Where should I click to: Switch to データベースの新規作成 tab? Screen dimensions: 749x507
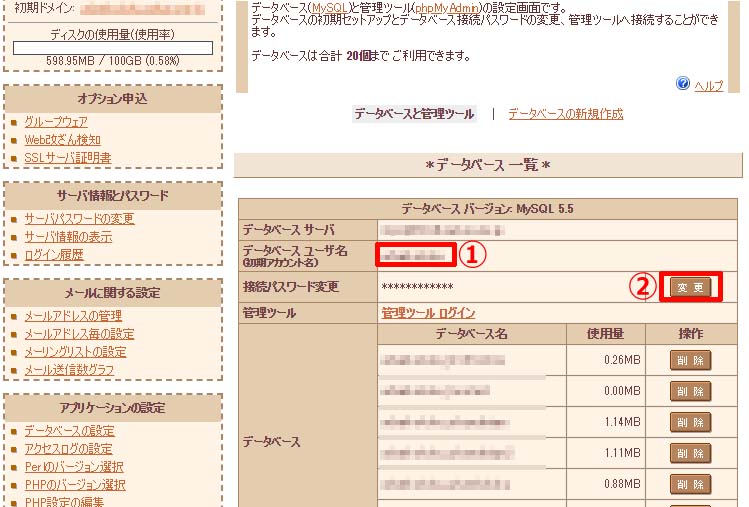pos(565,114)
